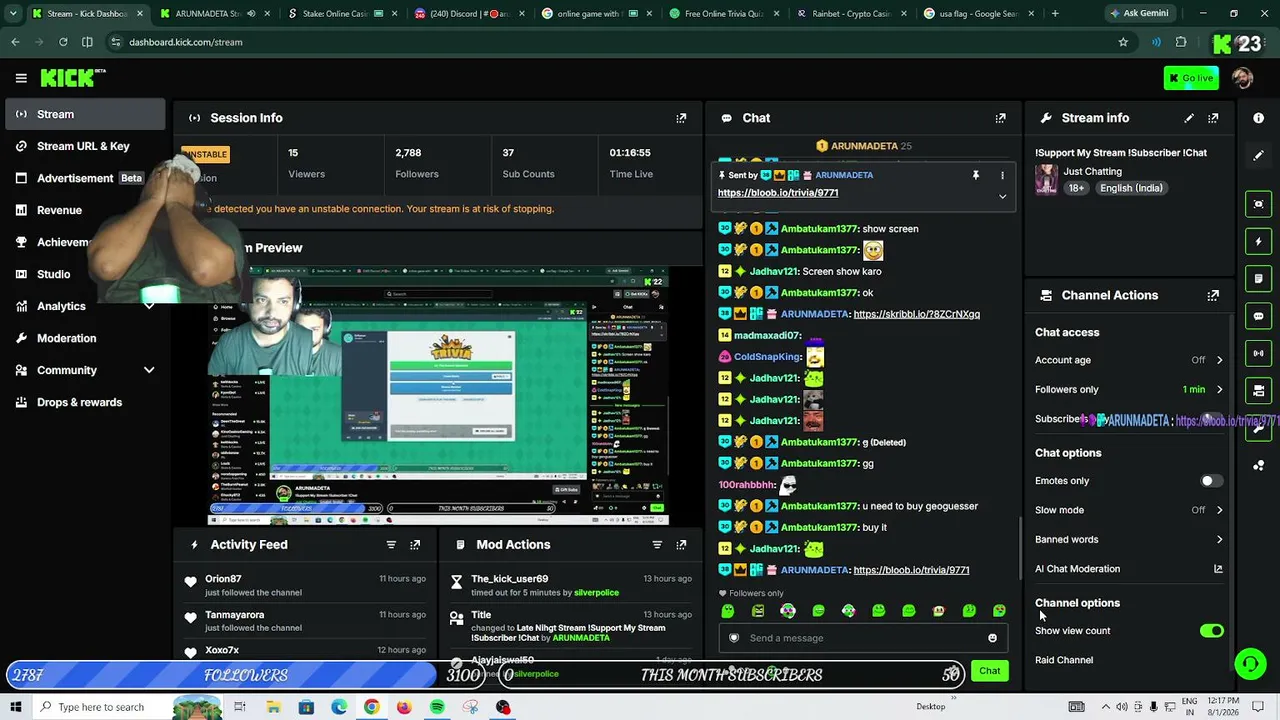Open Windows Start menu

click(15, 707)
